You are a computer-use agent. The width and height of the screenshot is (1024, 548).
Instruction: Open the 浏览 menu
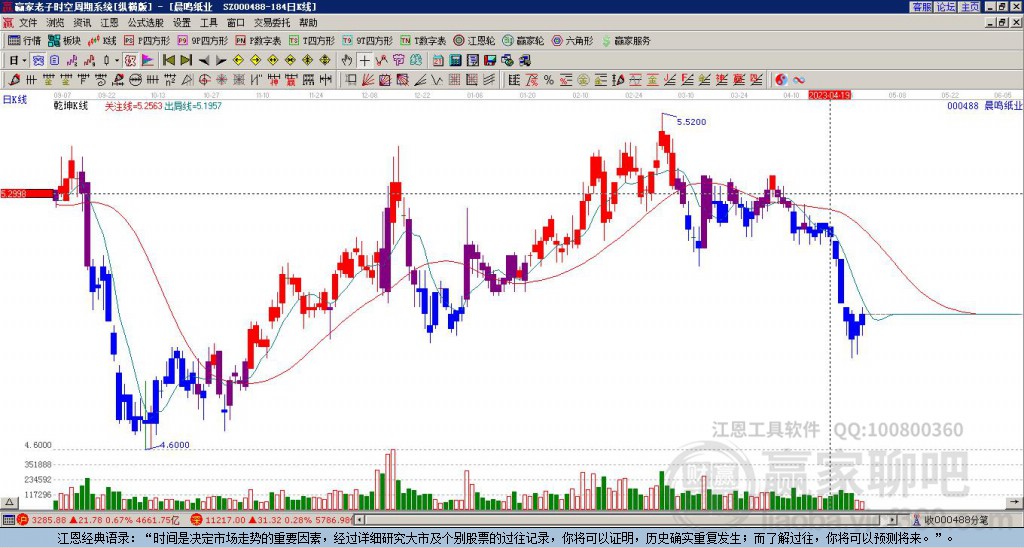(x=56, y=23)
